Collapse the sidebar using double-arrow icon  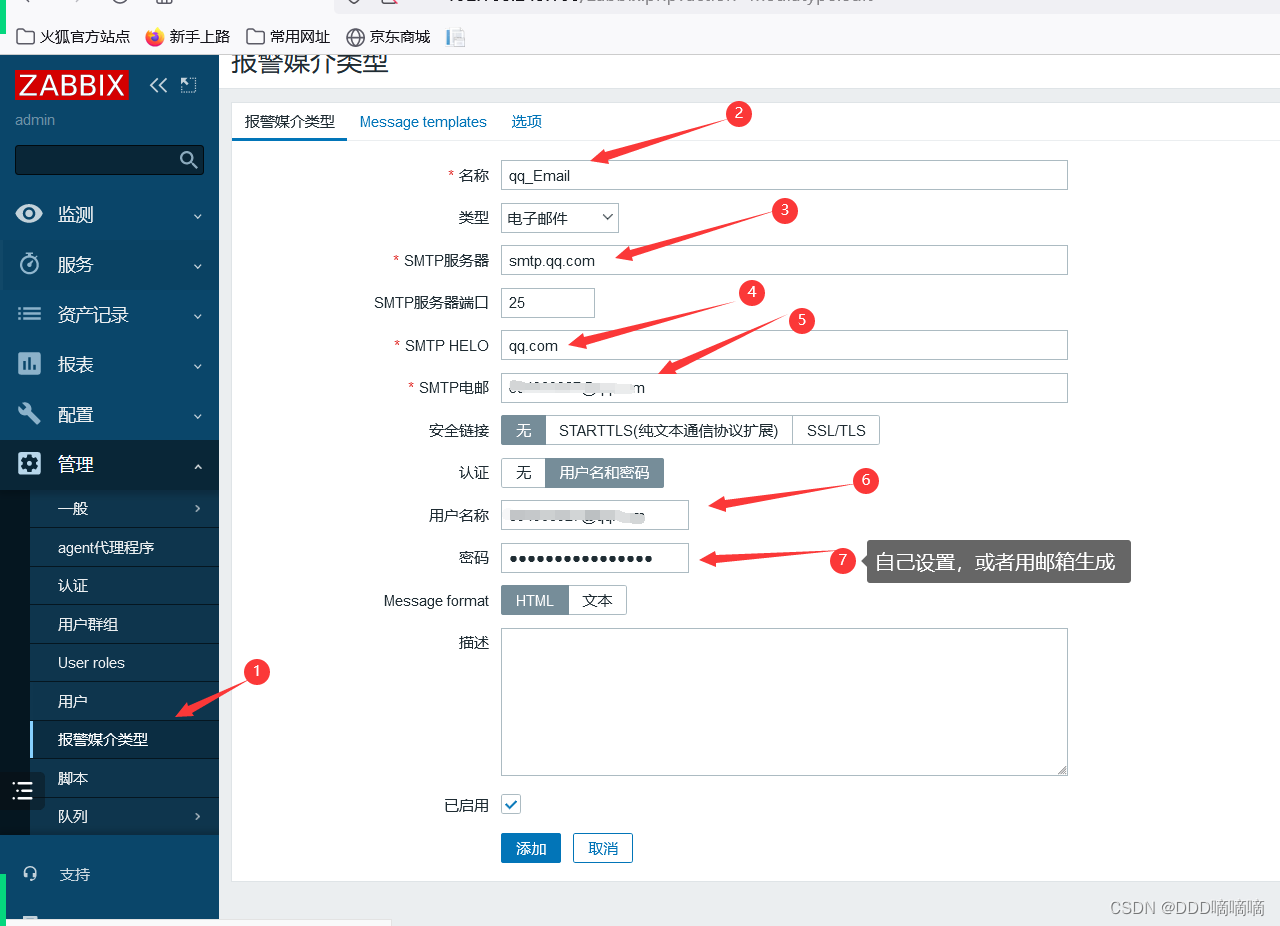158,85
